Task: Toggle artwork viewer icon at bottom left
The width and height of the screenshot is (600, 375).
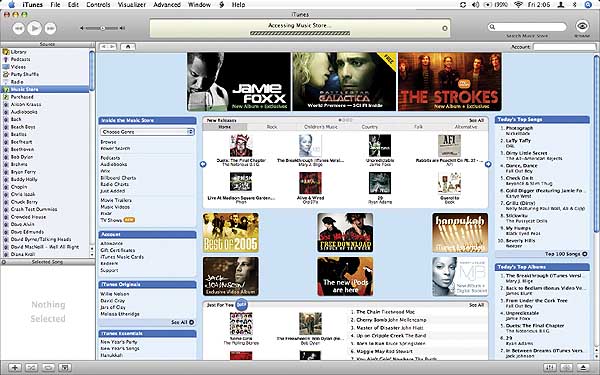Action: coord(65,367)
